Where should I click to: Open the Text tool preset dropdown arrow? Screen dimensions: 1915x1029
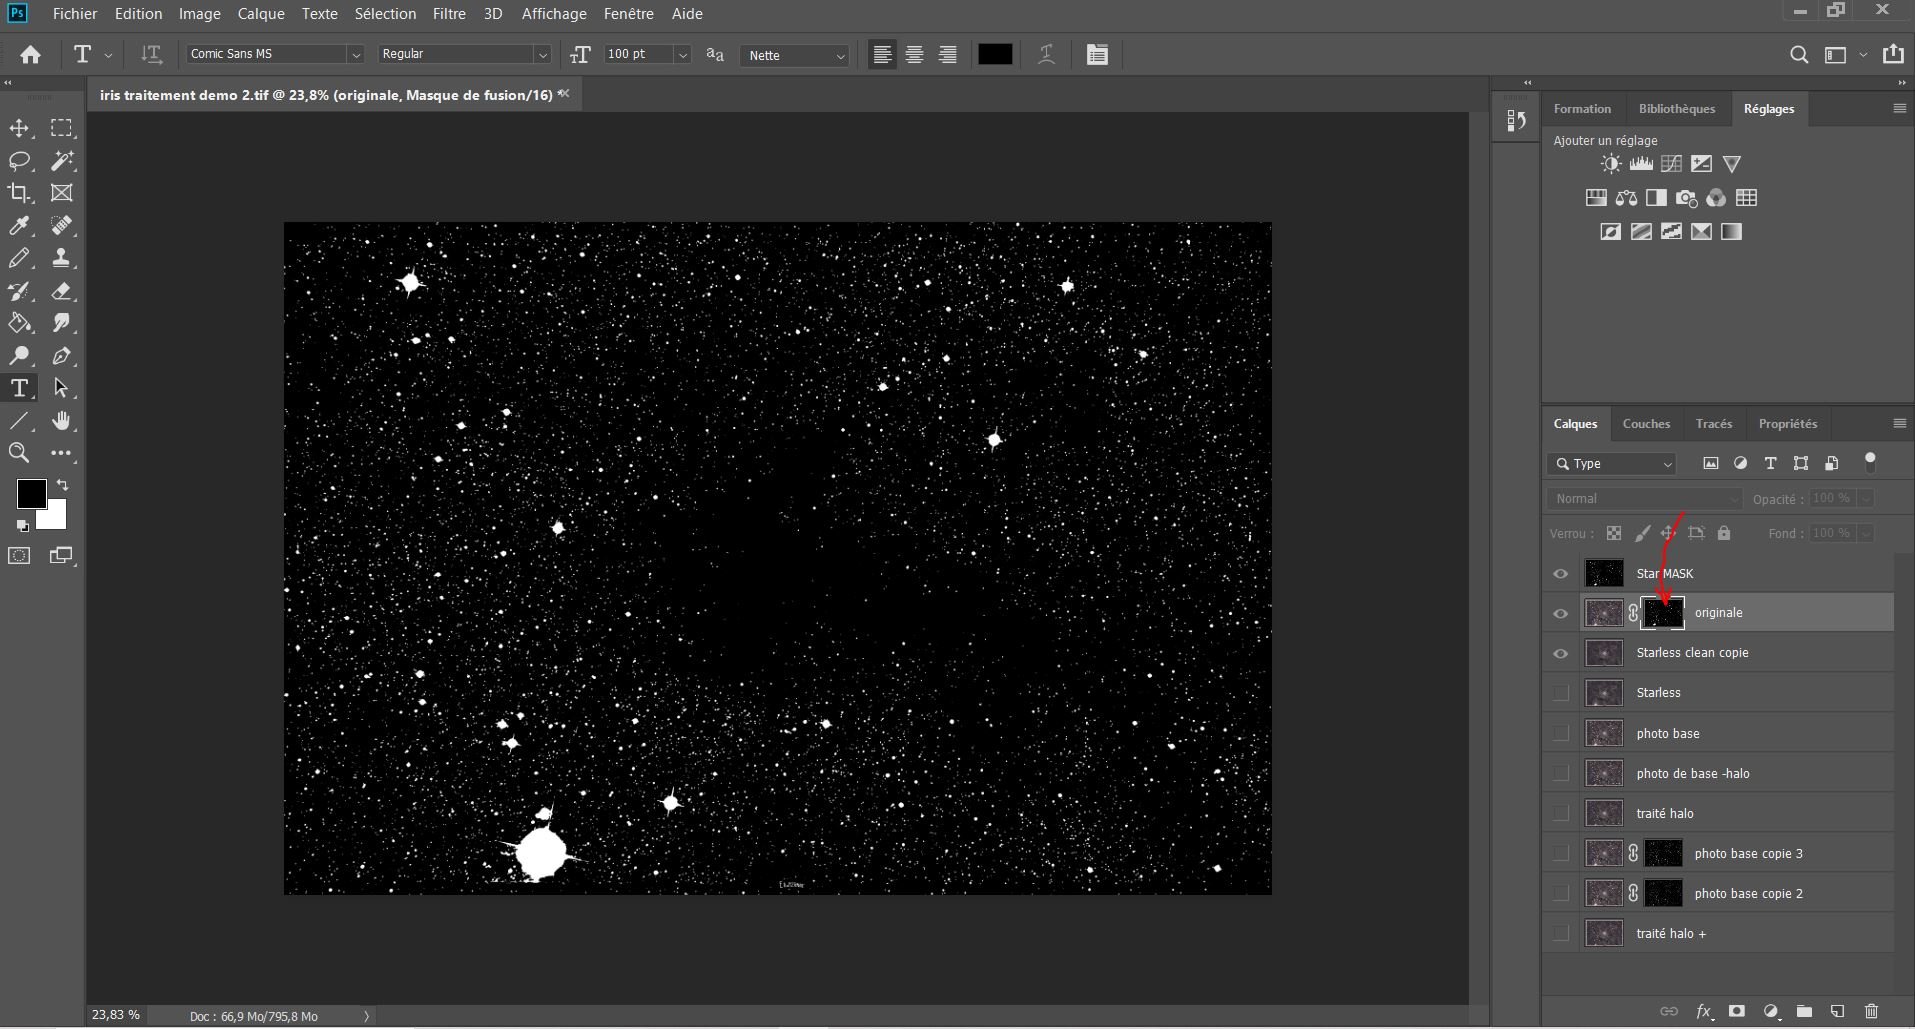(x=108, y=55)
